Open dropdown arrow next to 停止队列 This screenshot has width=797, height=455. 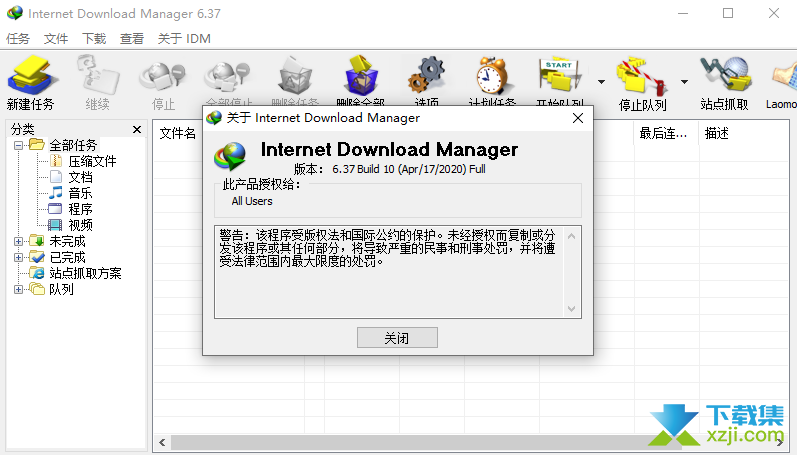click(685, 82)
